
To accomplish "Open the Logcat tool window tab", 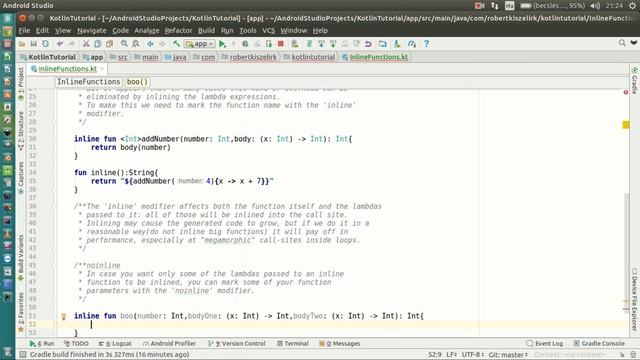I will 115,344.
